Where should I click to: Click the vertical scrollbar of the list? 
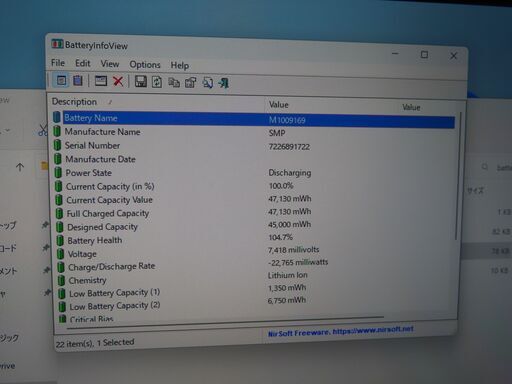(457, 176)
